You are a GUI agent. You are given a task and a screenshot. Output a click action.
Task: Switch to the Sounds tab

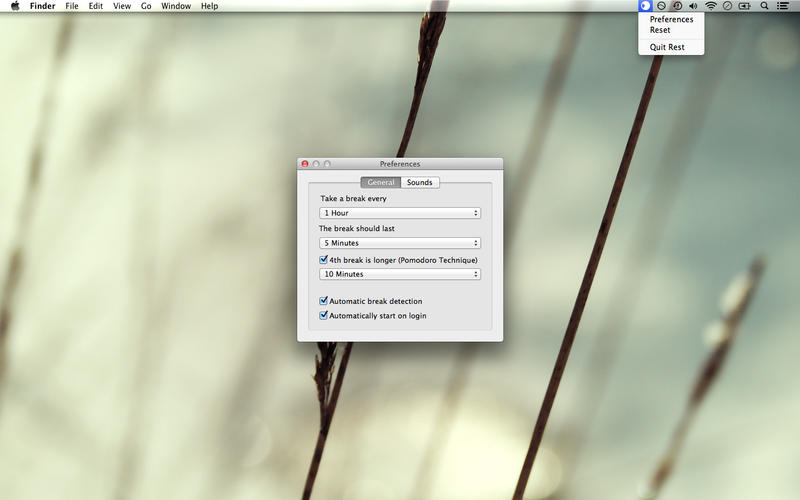click(x=420, y=182)
